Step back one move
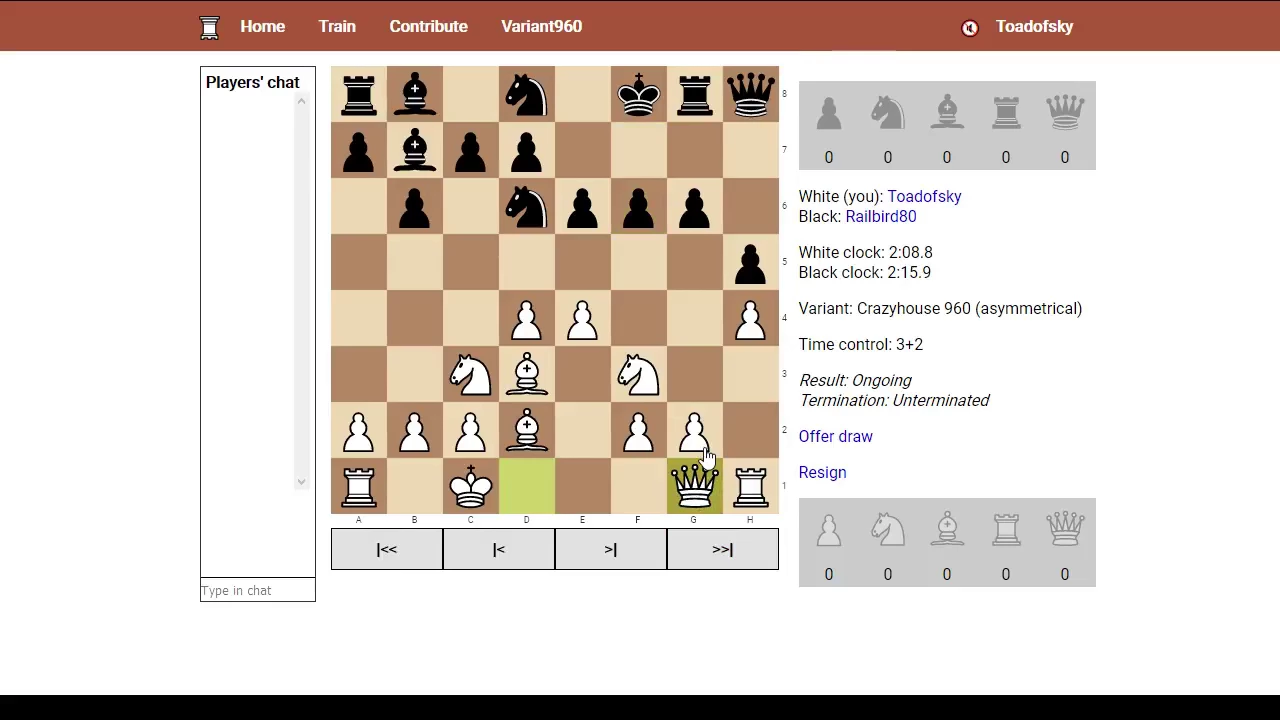The image size is (1280, 720). 499,549
